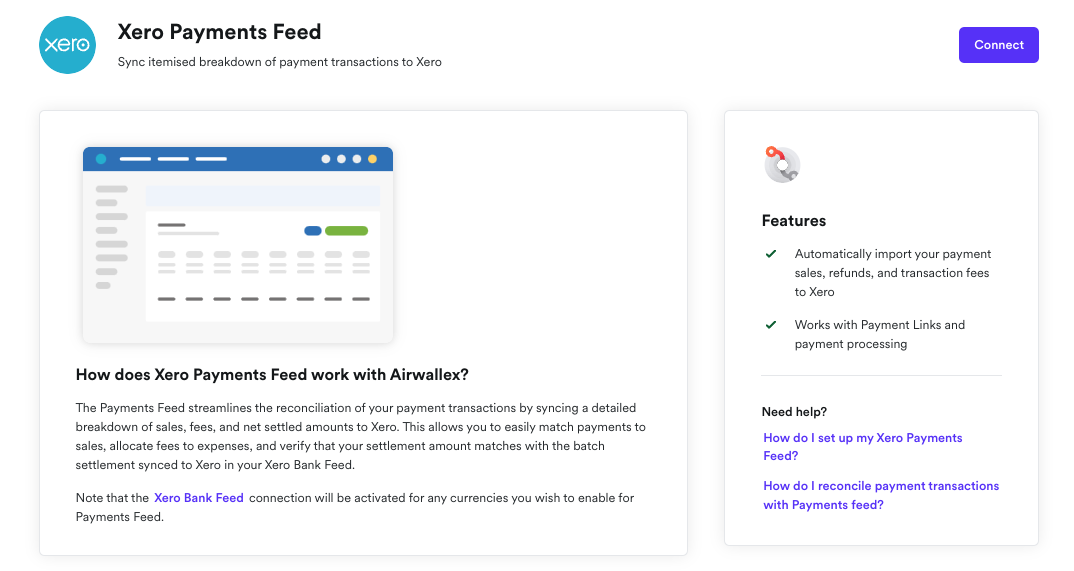Click the checkmark beside Payment Links feature
This screenshot has height=571, width=1074.
tap(771, 325)
